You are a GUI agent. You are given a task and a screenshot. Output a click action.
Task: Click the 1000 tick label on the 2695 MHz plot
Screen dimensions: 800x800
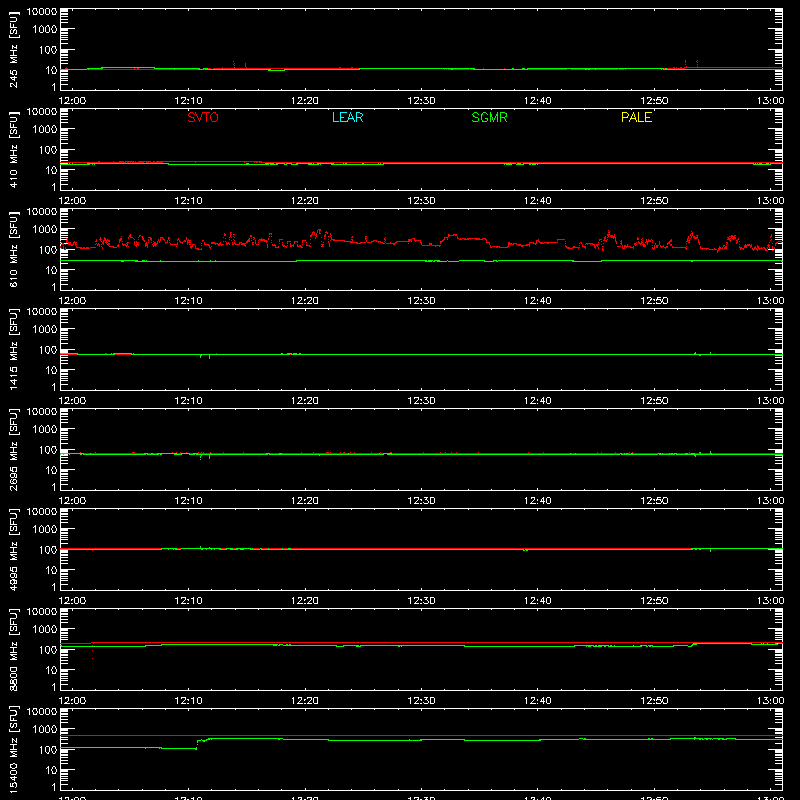click(45, 430)
